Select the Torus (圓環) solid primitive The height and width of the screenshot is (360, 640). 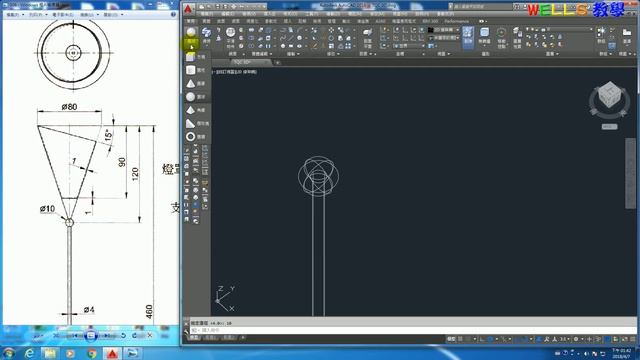pyautogui.click(x=196, y=137)
